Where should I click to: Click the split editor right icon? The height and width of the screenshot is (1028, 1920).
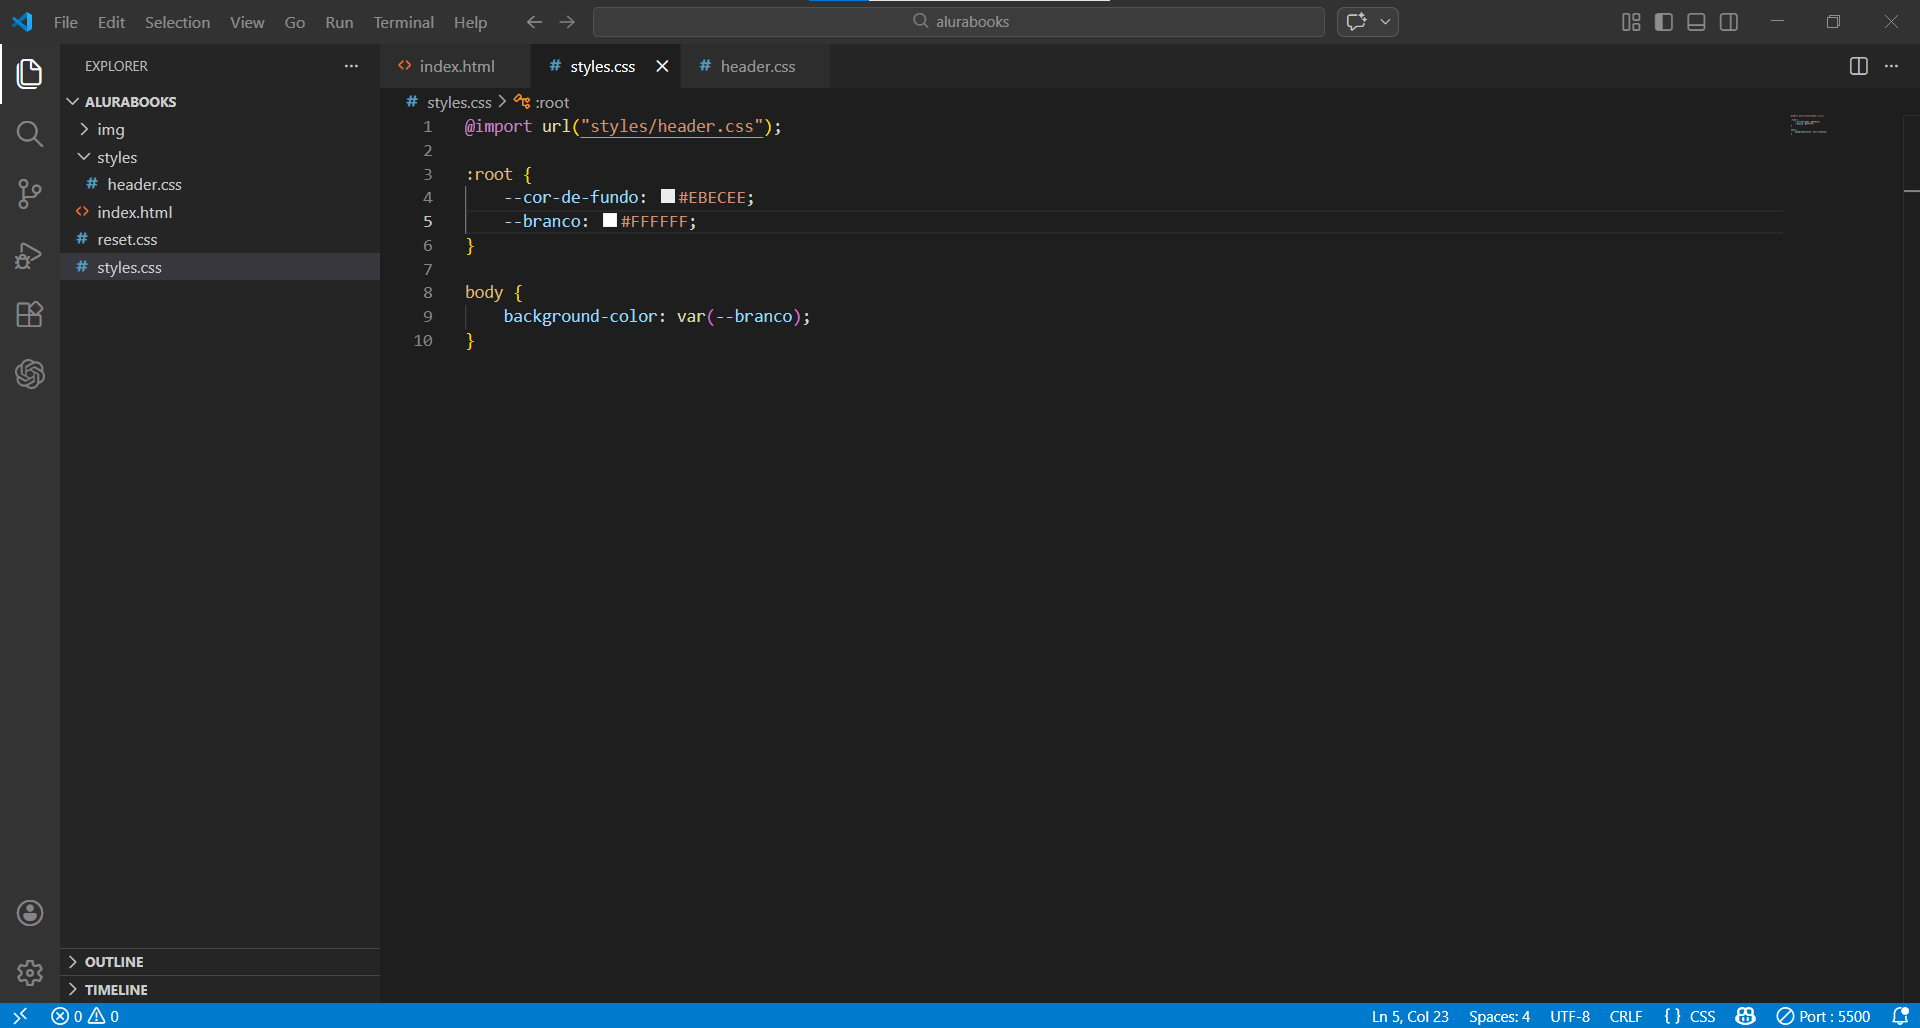click(1858, 66)
